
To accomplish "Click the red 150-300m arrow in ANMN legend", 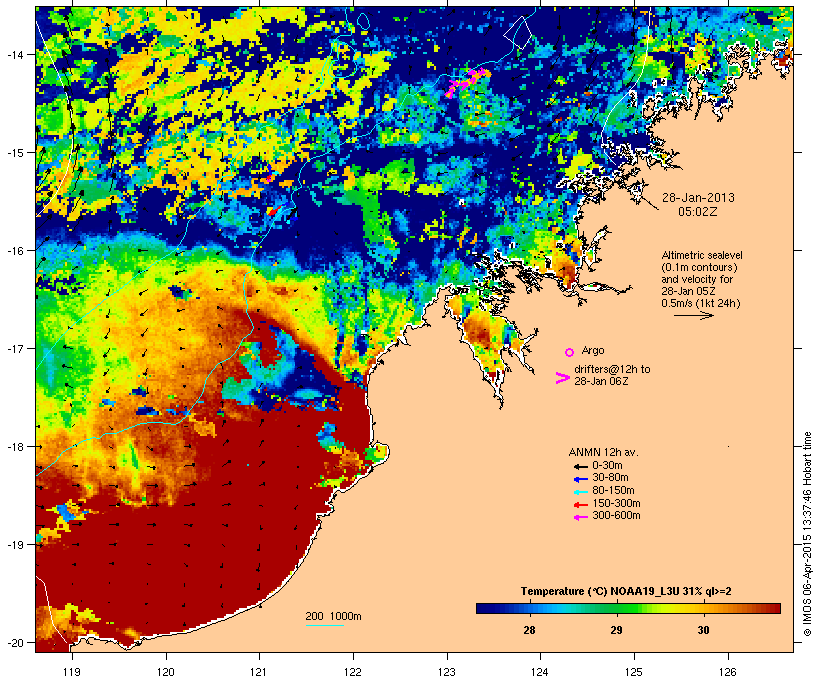I will [x=580, y=505].
